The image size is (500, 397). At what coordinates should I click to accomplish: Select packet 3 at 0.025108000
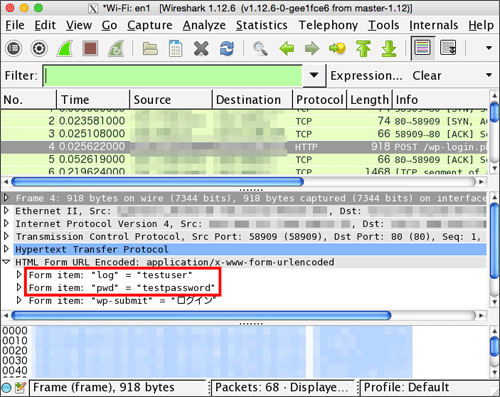tap(244, 134)
